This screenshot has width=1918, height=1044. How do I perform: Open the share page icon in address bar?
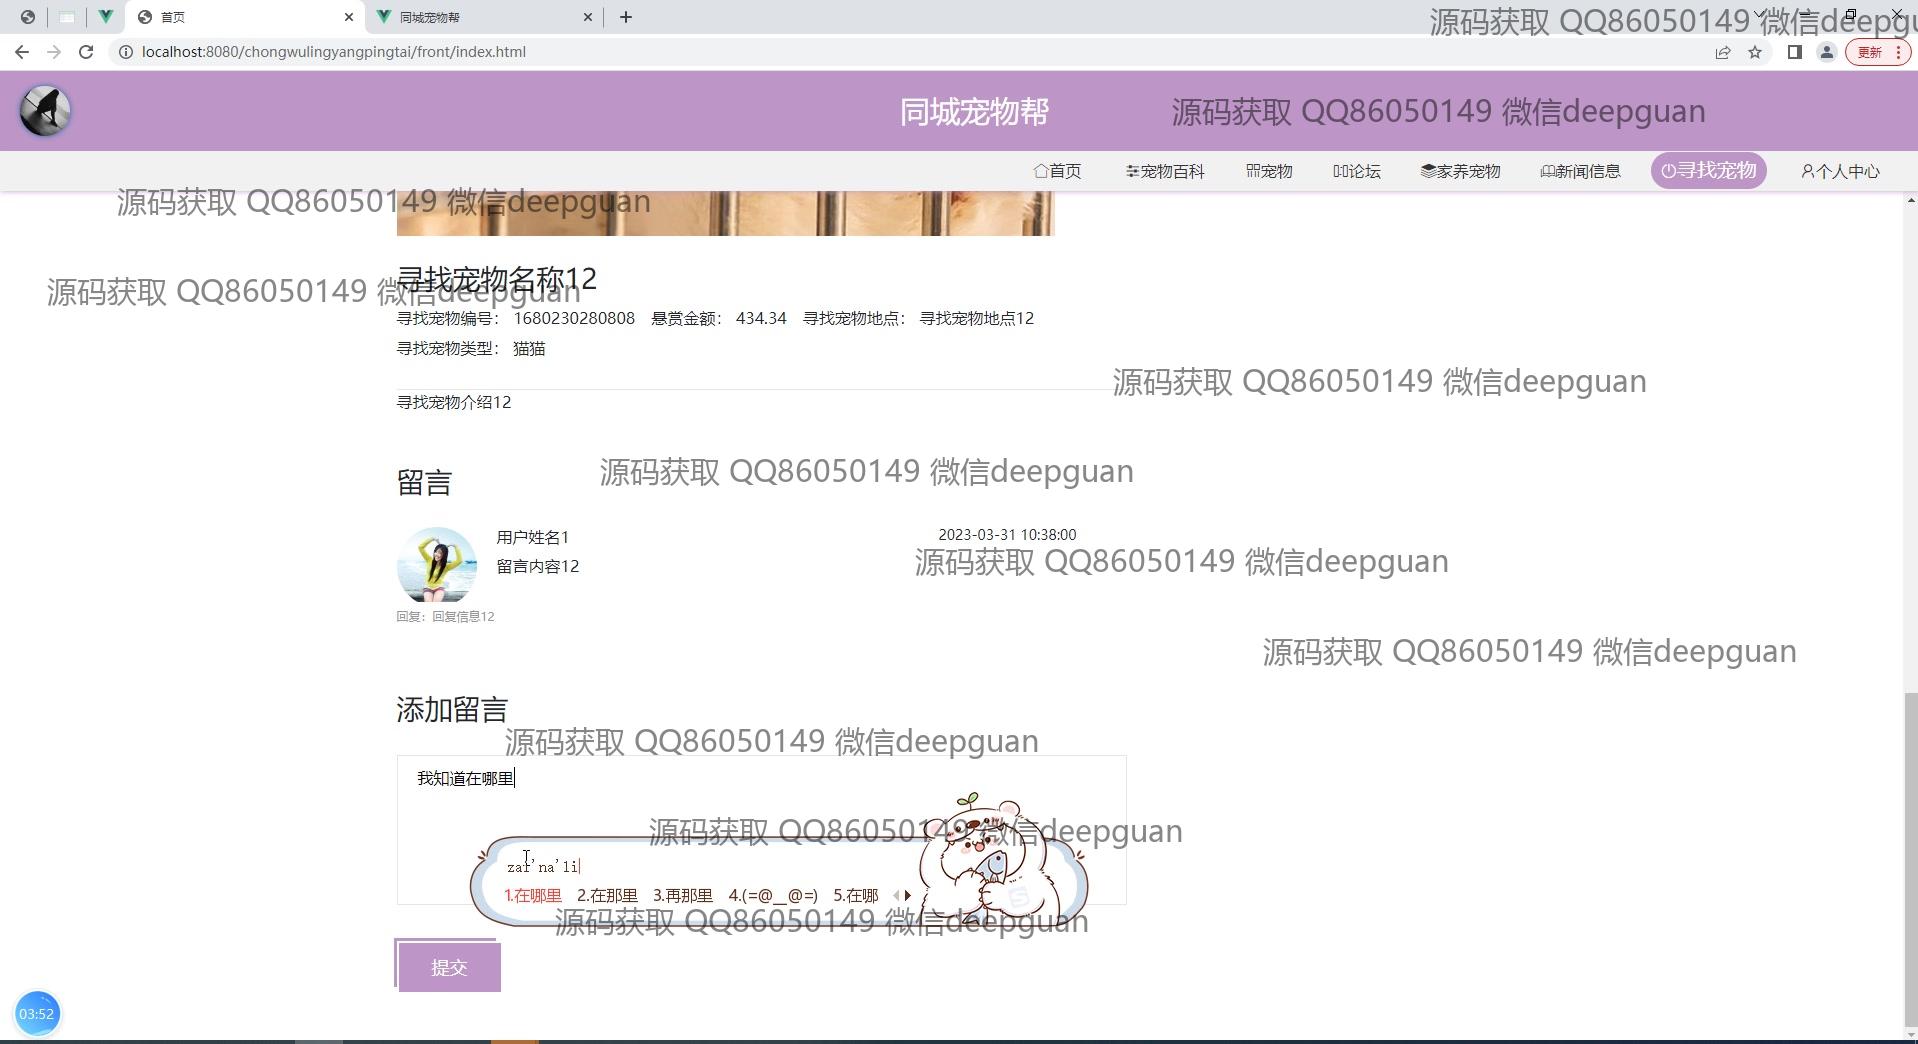tap(1722, 52)
